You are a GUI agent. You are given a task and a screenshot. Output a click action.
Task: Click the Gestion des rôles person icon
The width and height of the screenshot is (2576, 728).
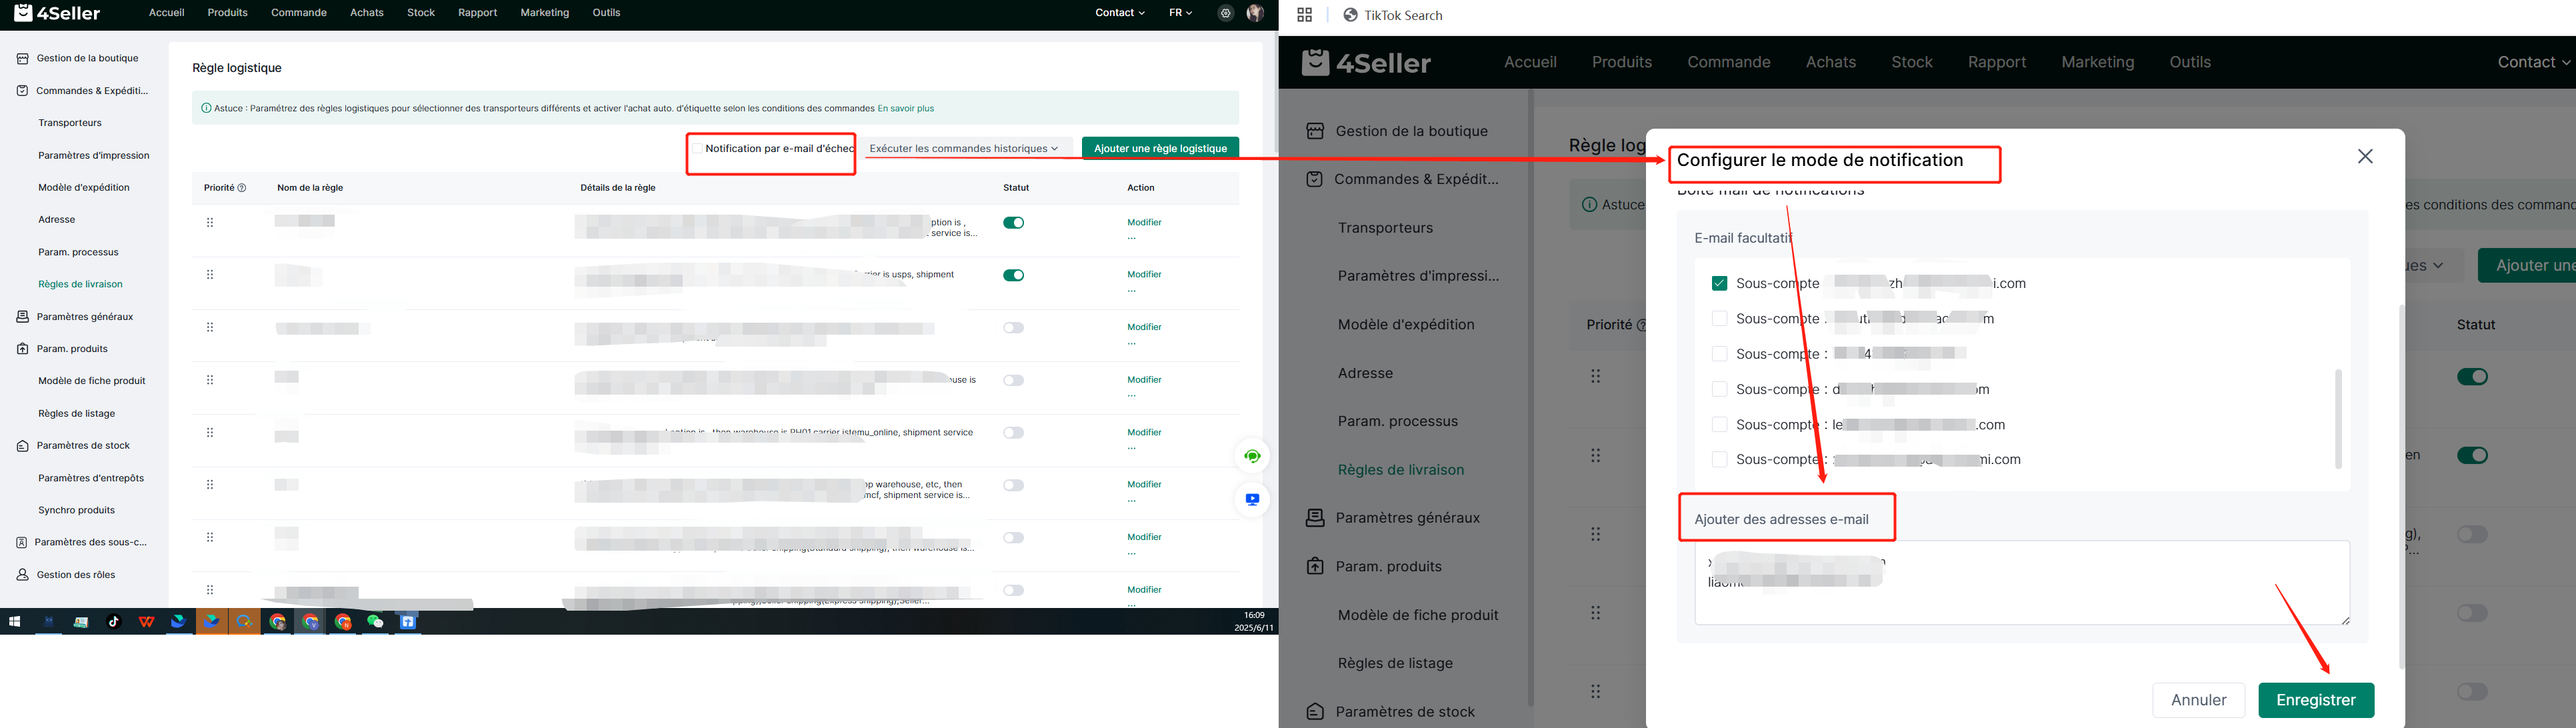(x=23, y=575)
